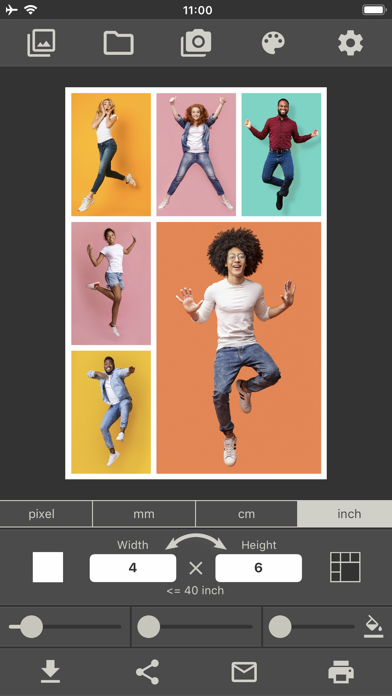Tap the paint bucket fill icon
This screenshot has height=696, width=392.
click(x=373, y=626)
